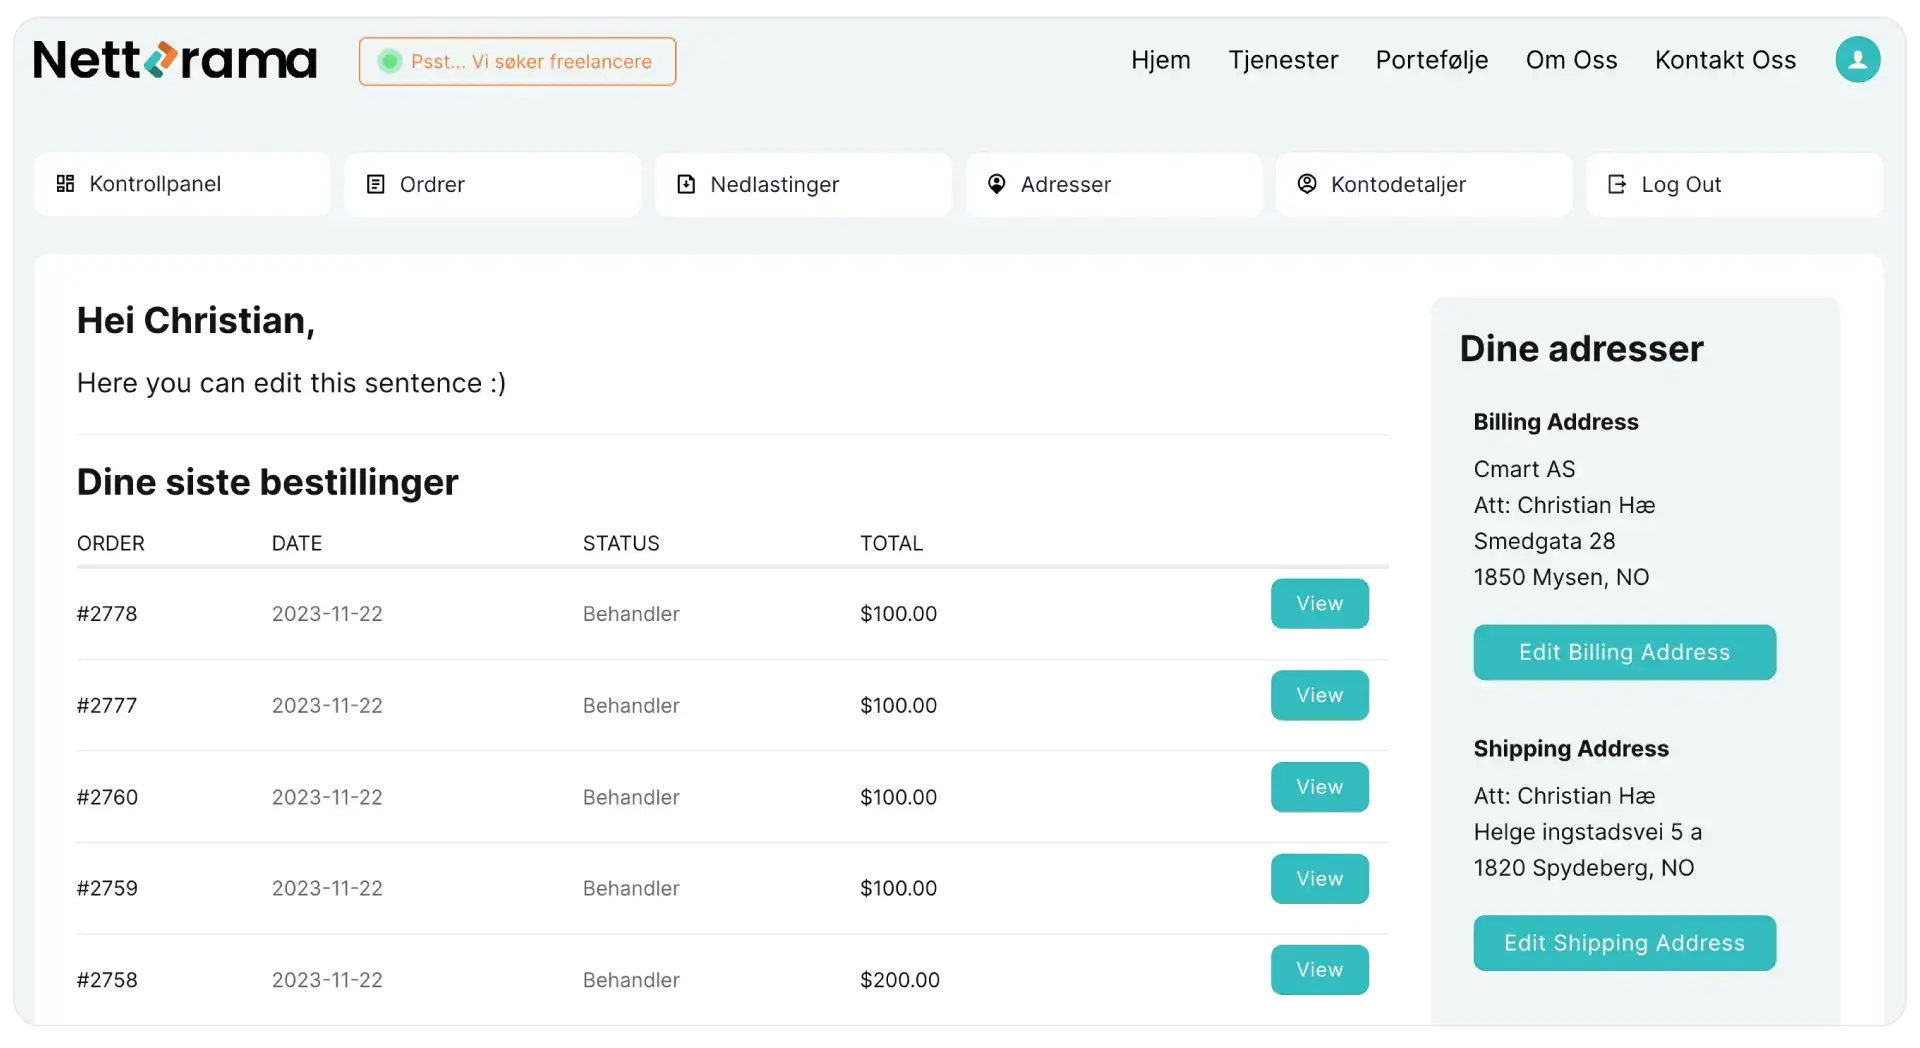
Task: Select Kontakt Oss in navigation
Action: click(x=1725, y=60)
